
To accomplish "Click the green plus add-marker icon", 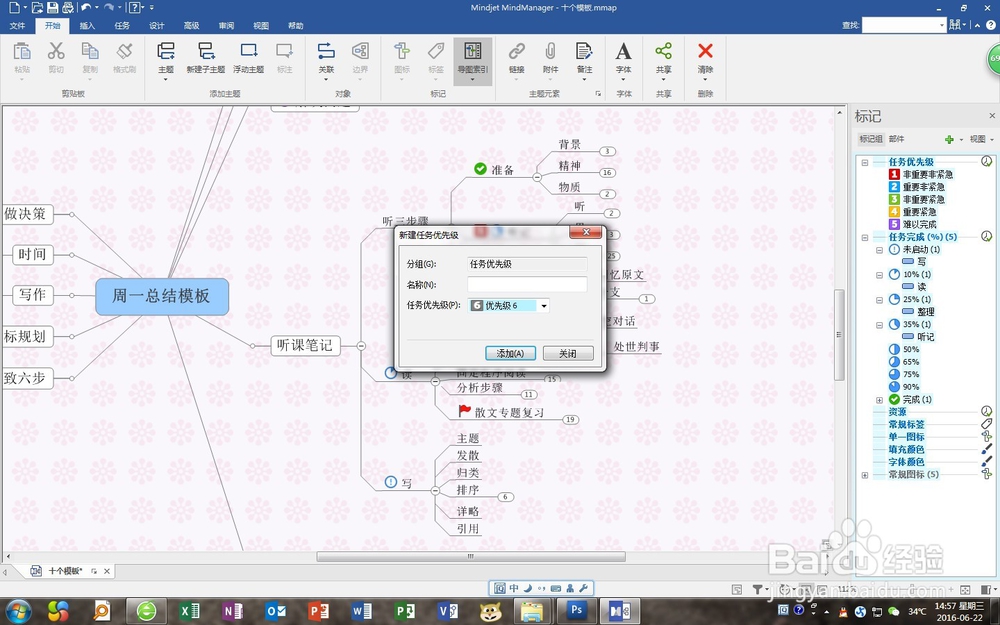I will coord(949,139).
